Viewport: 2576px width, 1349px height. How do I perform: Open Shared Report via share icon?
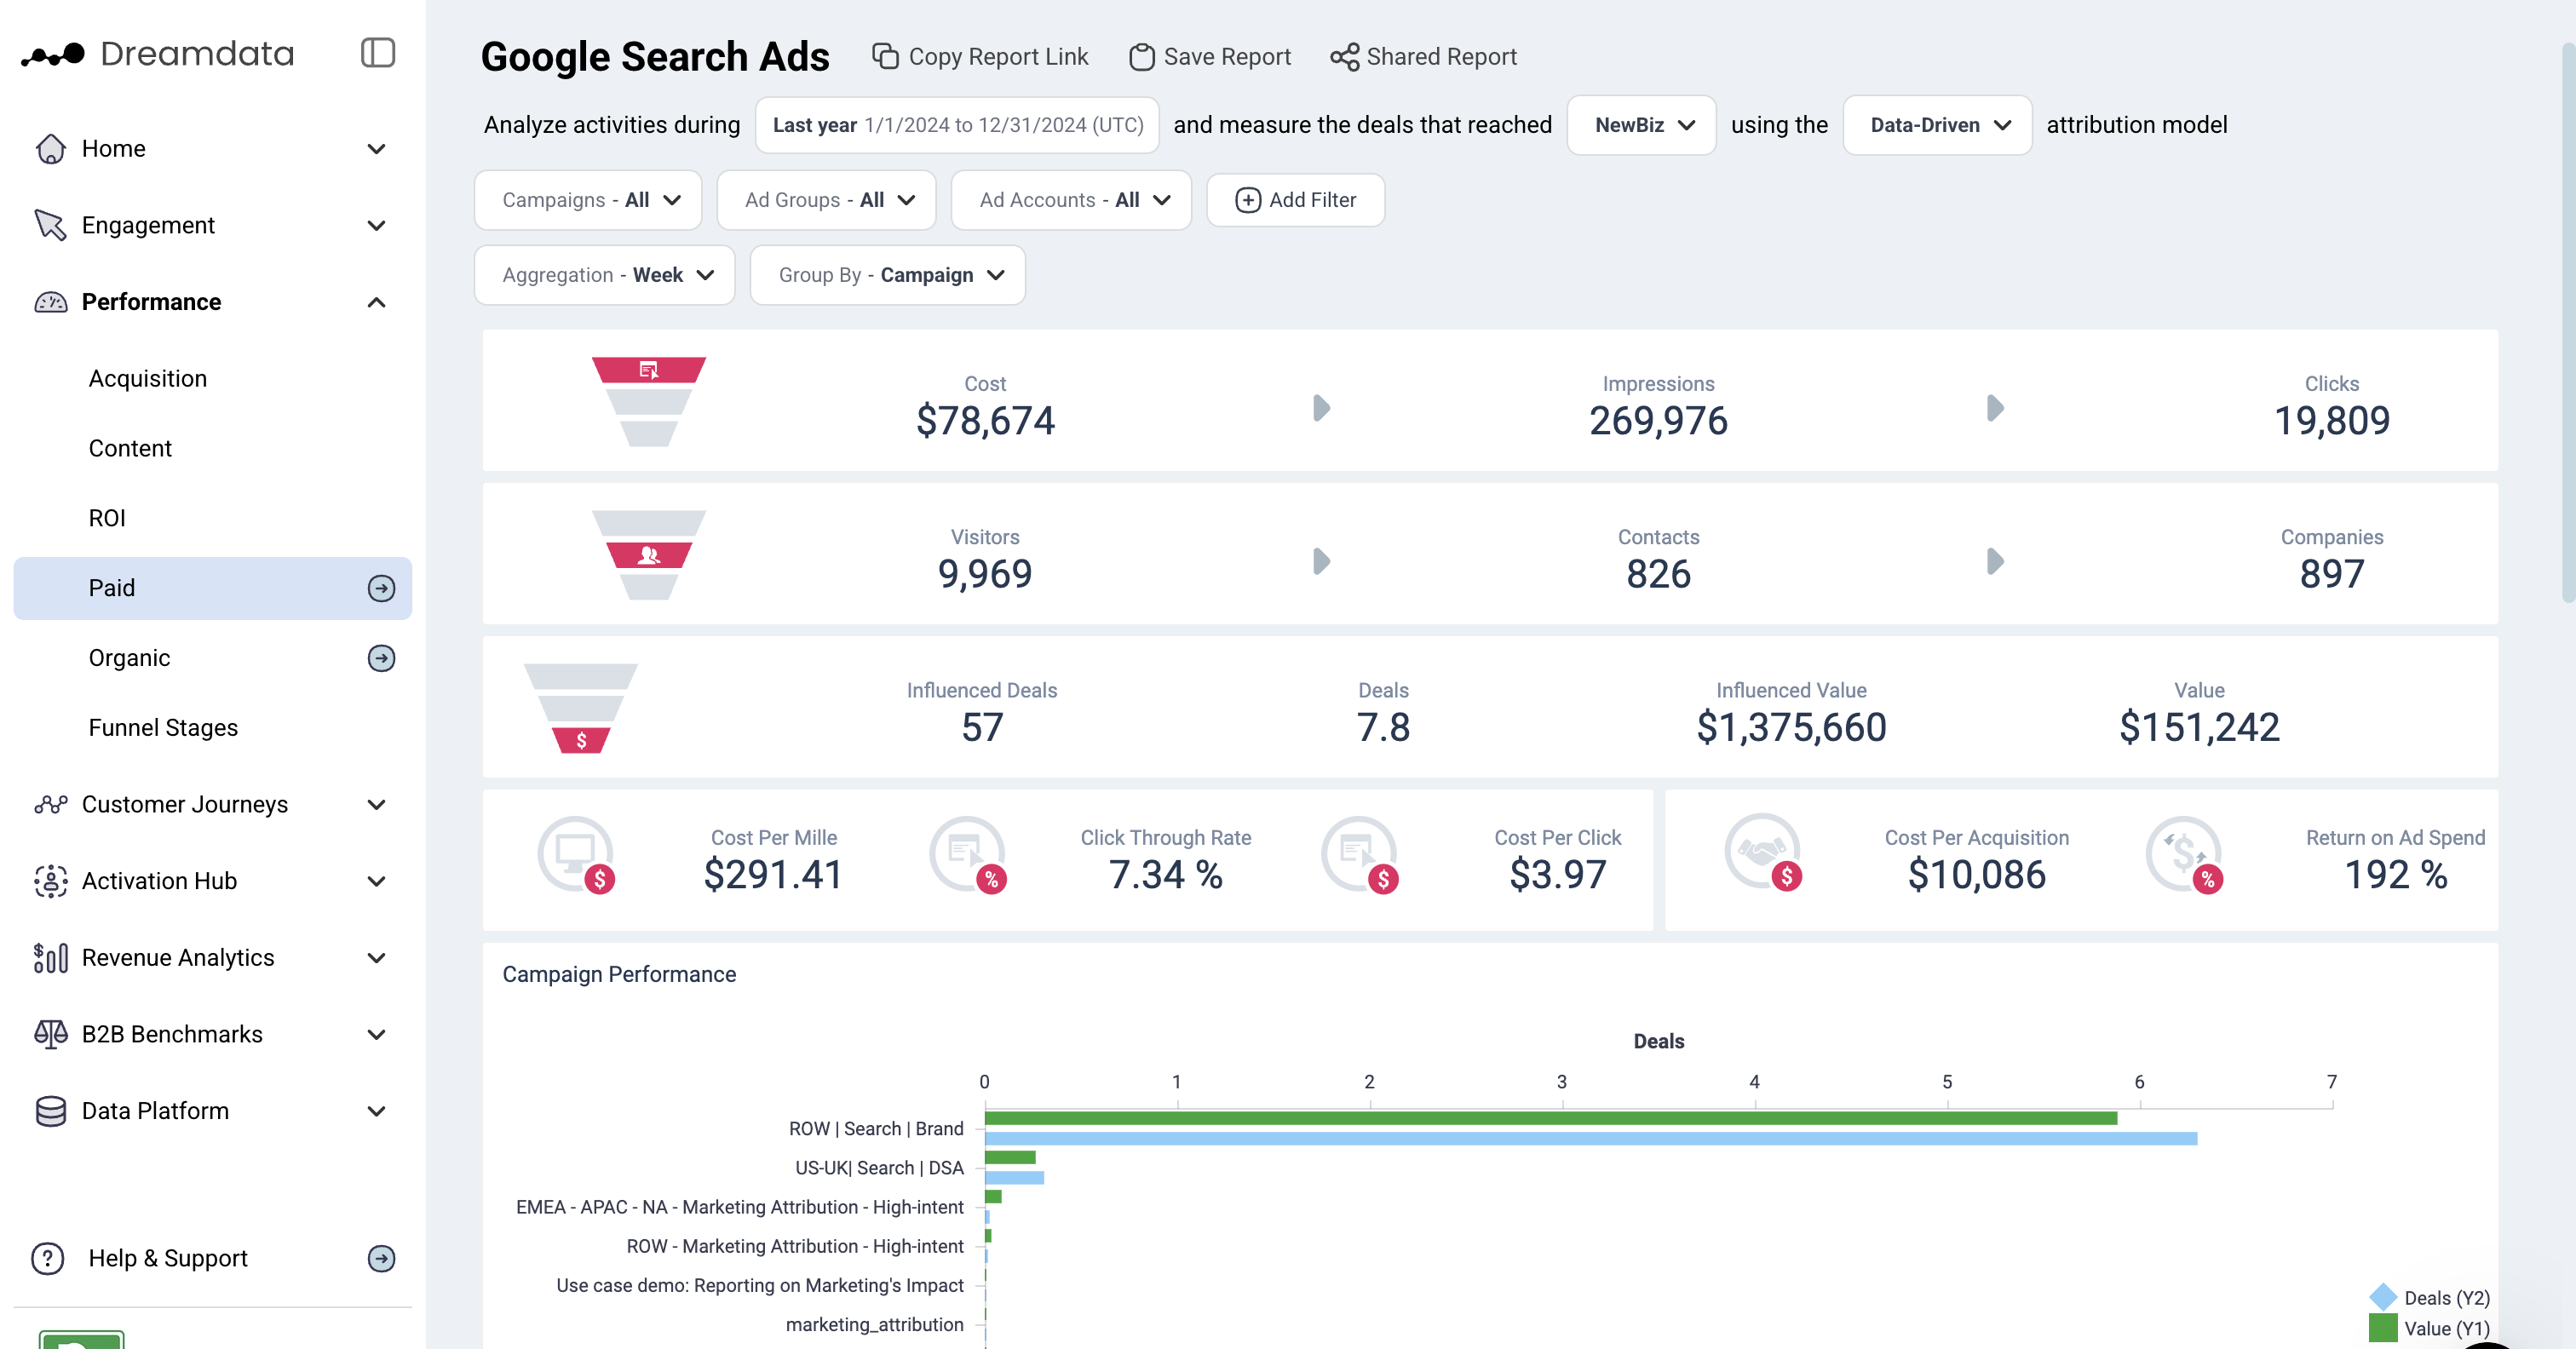click(1344, 57)
